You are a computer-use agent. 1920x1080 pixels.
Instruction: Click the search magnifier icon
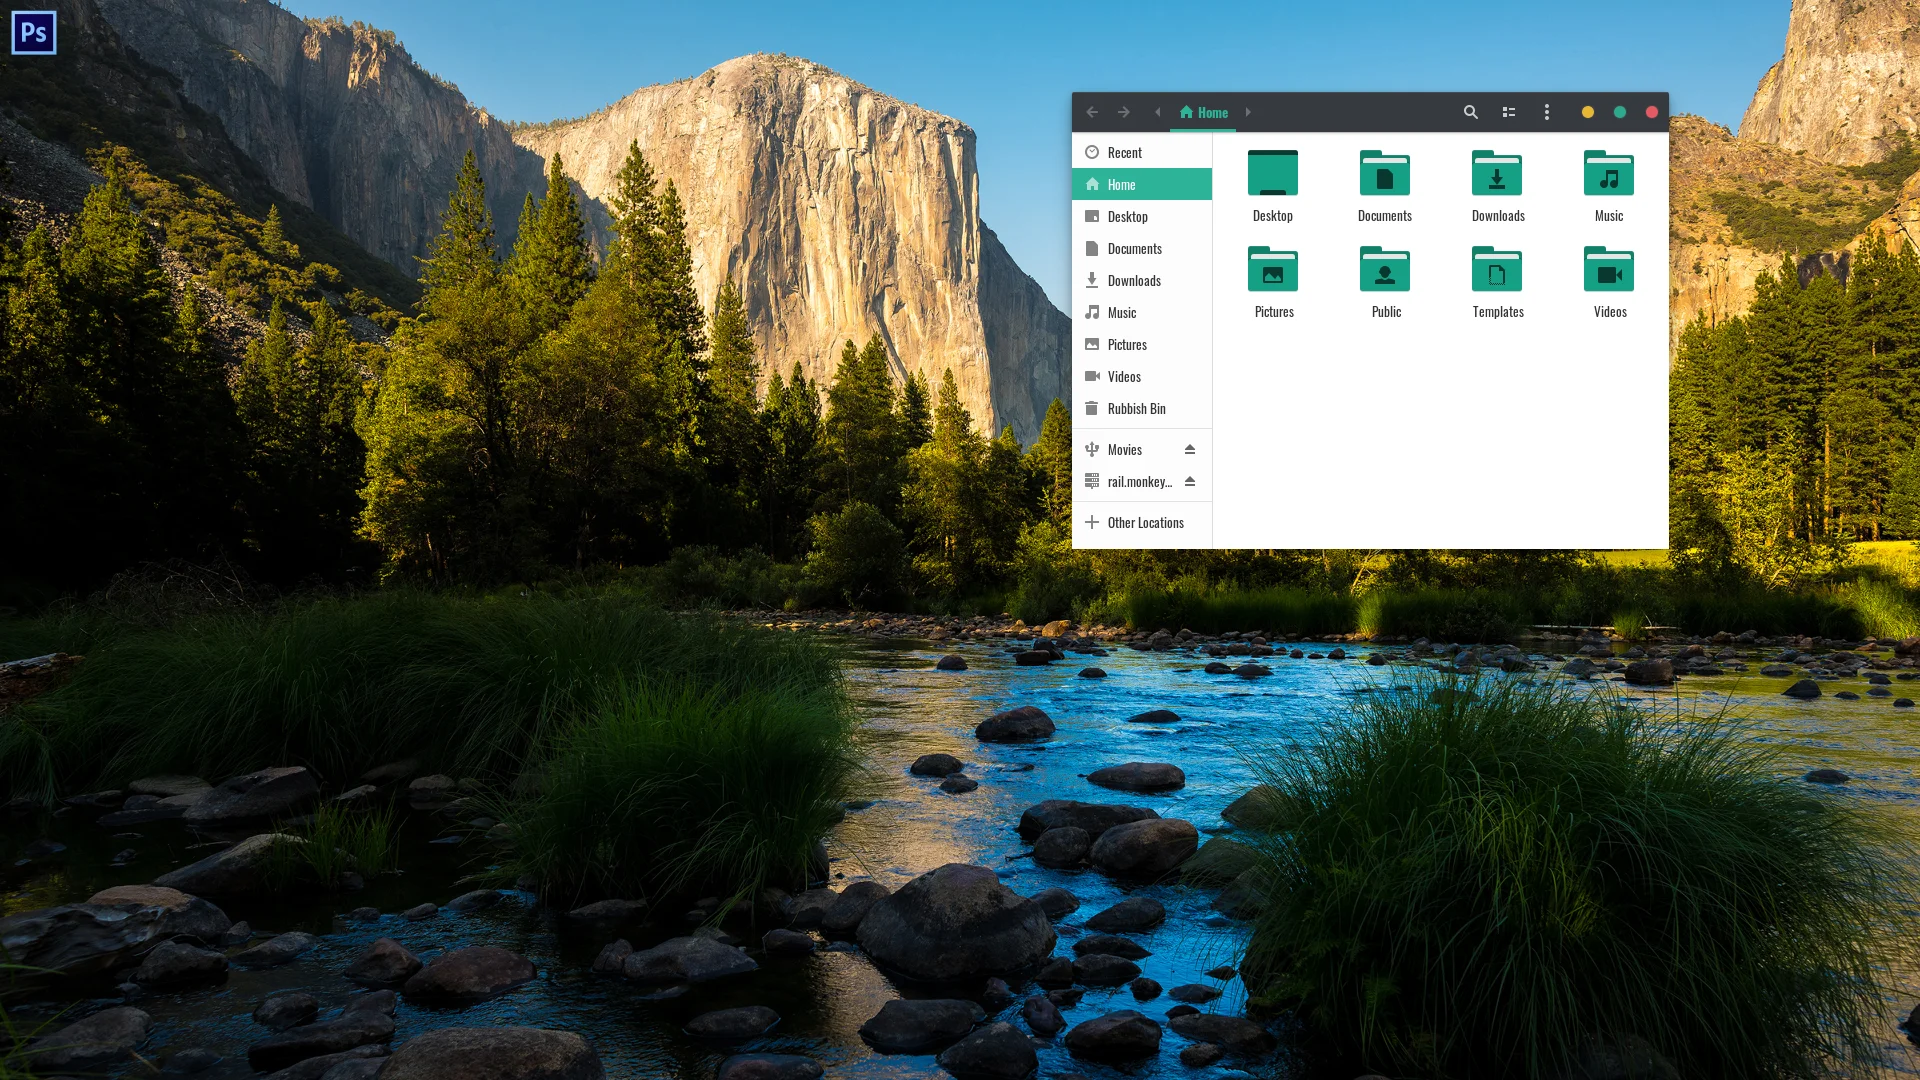click(x=1470, y=112)
